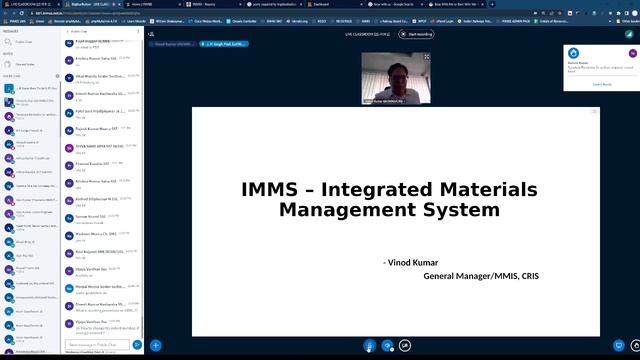Go back in the browser
This screenshot has width=640, height=360.
click(x=6, y=13)
